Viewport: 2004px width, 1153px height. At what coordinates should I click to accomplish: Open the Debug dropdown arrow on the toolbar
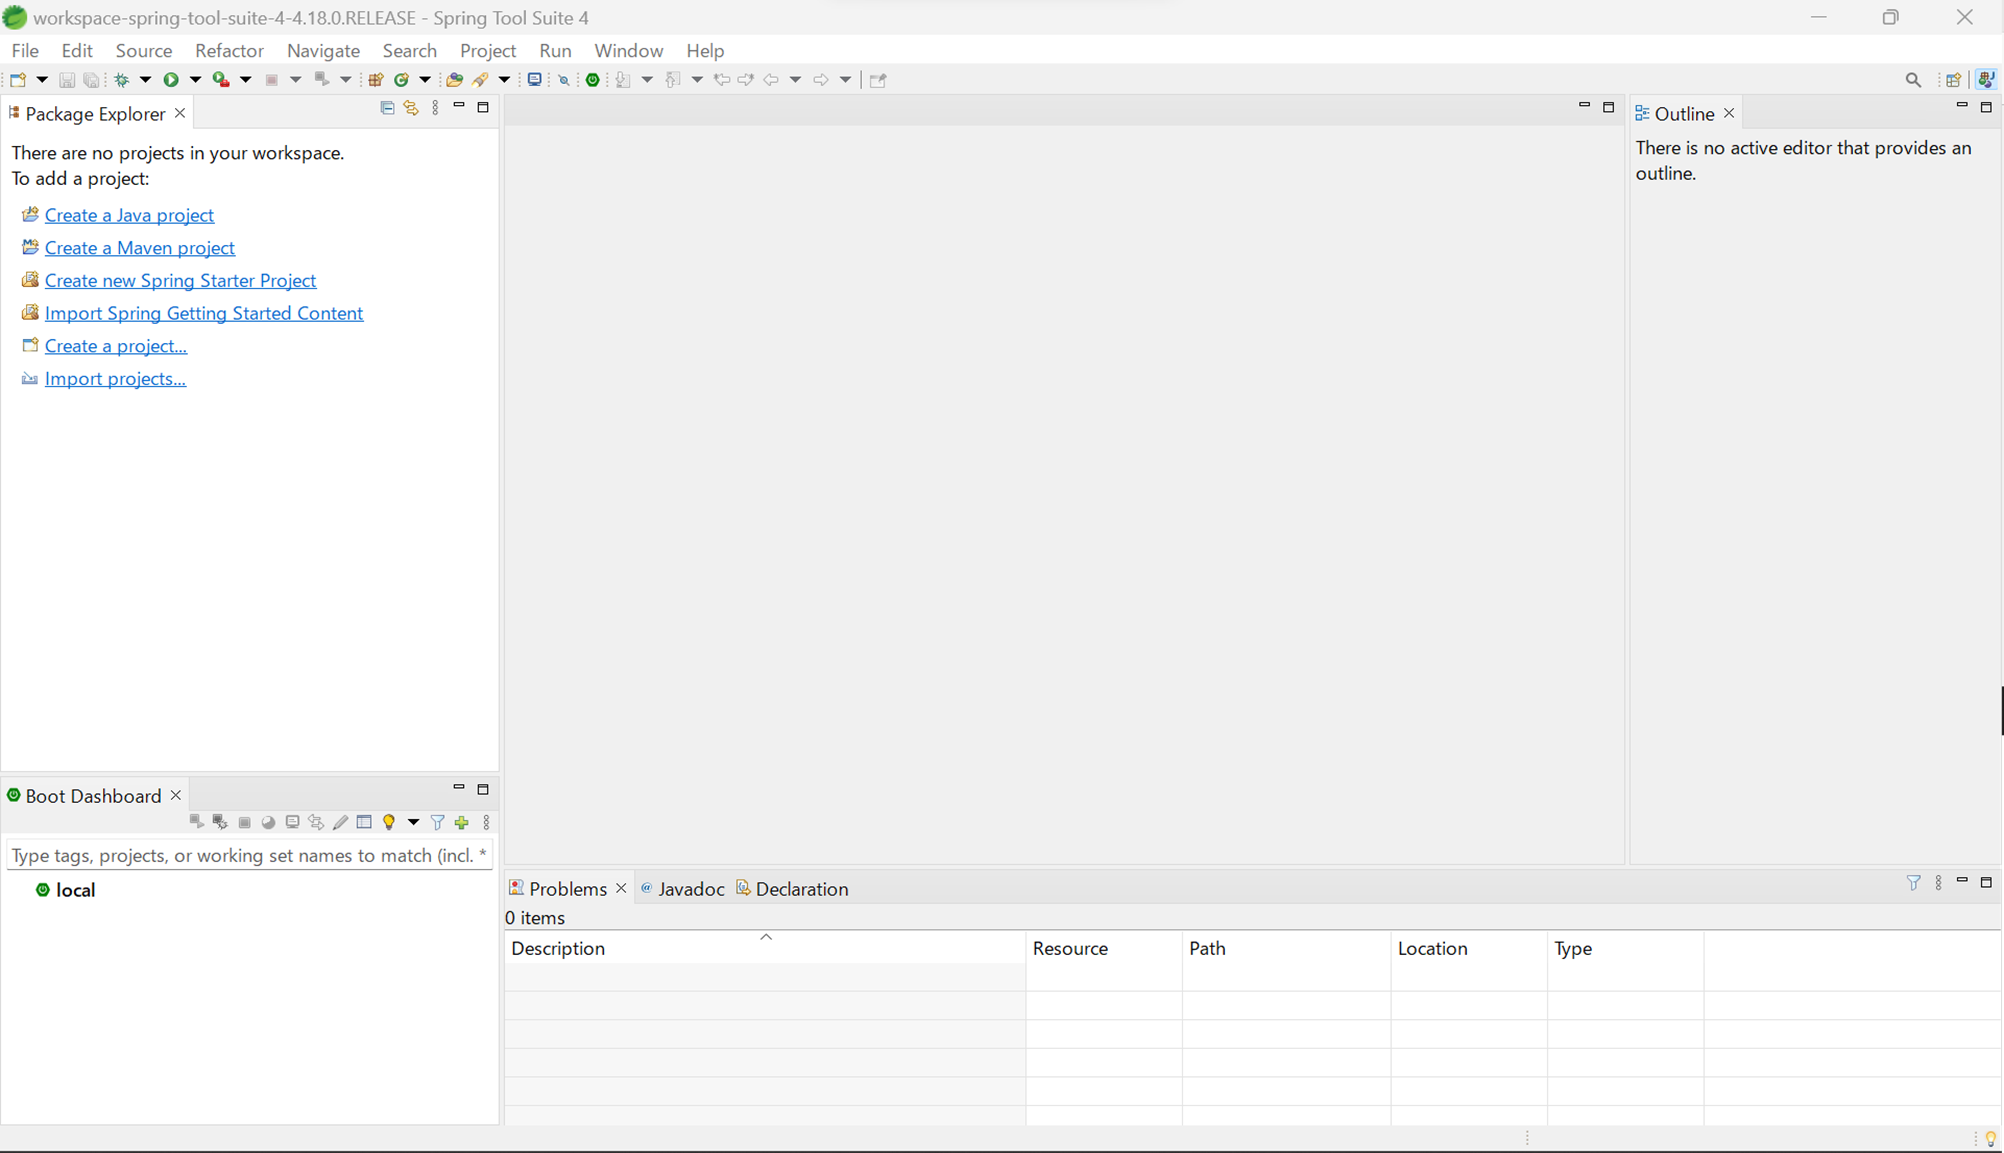(x=145, y=80)
